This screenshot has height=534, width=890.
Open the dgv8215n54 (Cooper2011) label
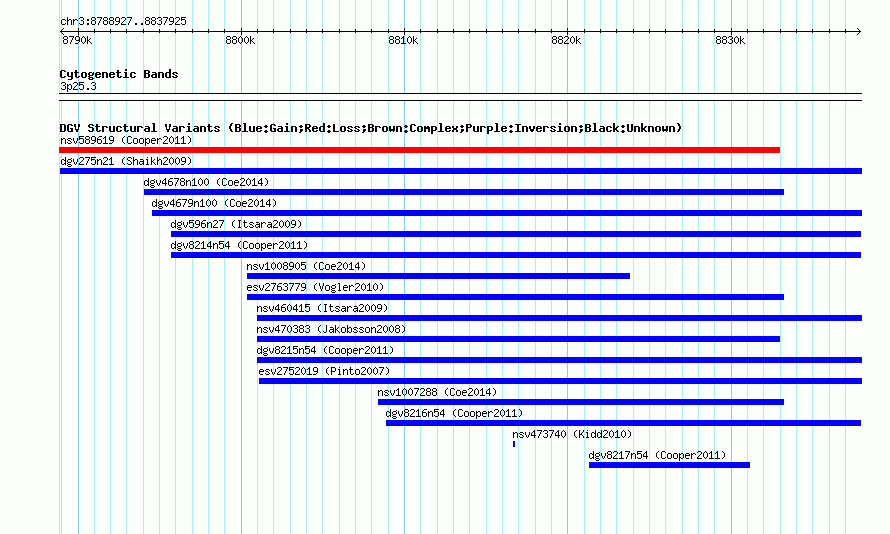pyautogui.click(x=325, y=350)
